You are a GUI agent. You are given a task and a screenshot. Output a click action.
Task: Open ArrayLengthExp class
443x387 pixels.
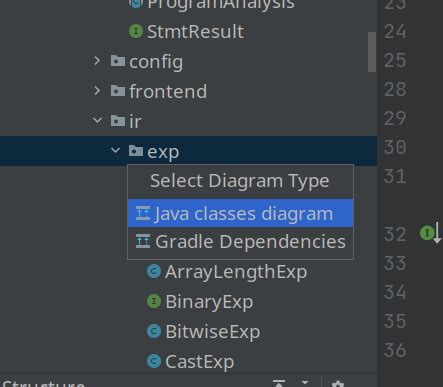pos(236,272)
